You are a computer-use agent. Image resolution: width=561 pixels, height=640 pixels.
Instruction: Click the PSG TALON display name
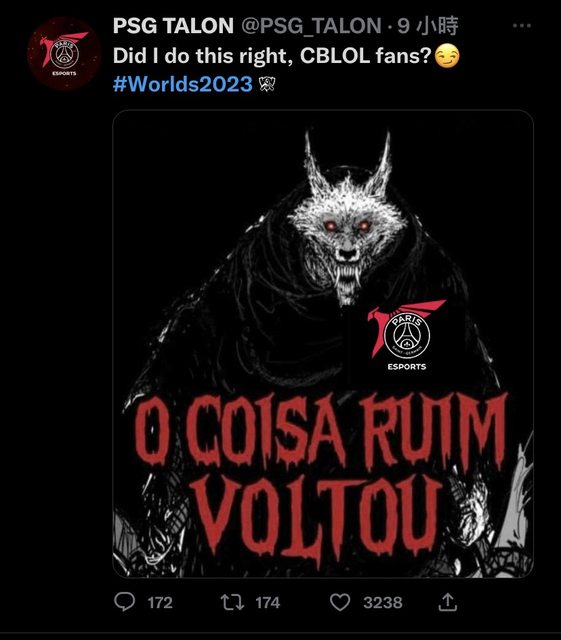tap(173, 26)
